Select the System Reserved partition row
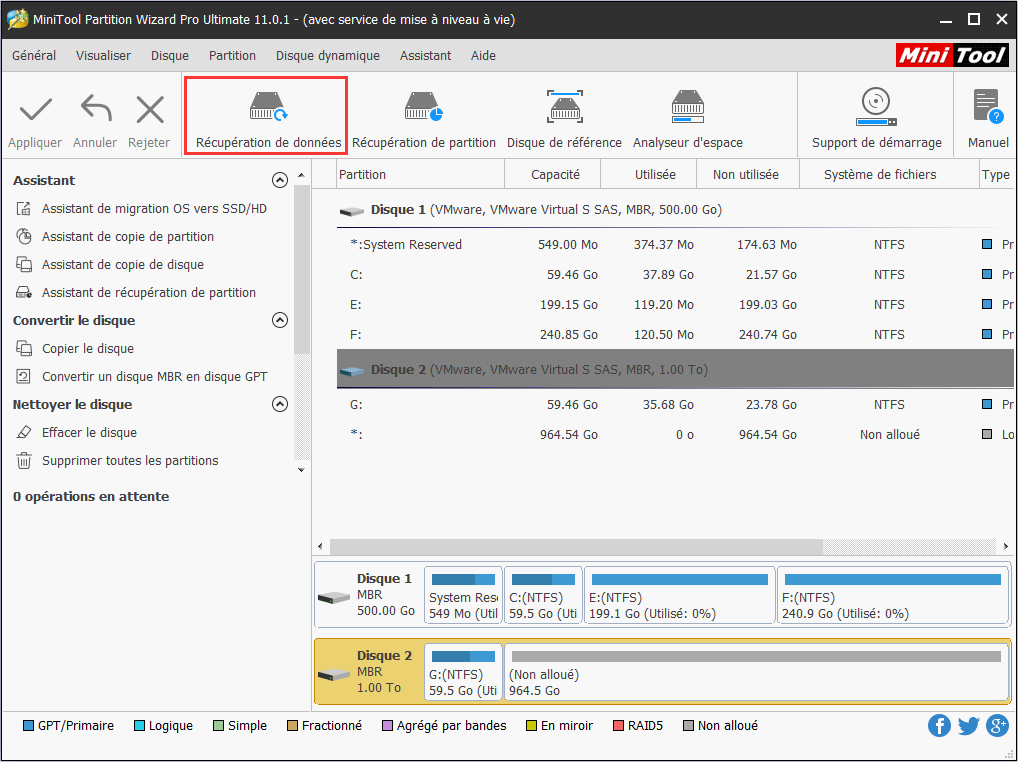1018x762 pixels. tap(675, 245)
